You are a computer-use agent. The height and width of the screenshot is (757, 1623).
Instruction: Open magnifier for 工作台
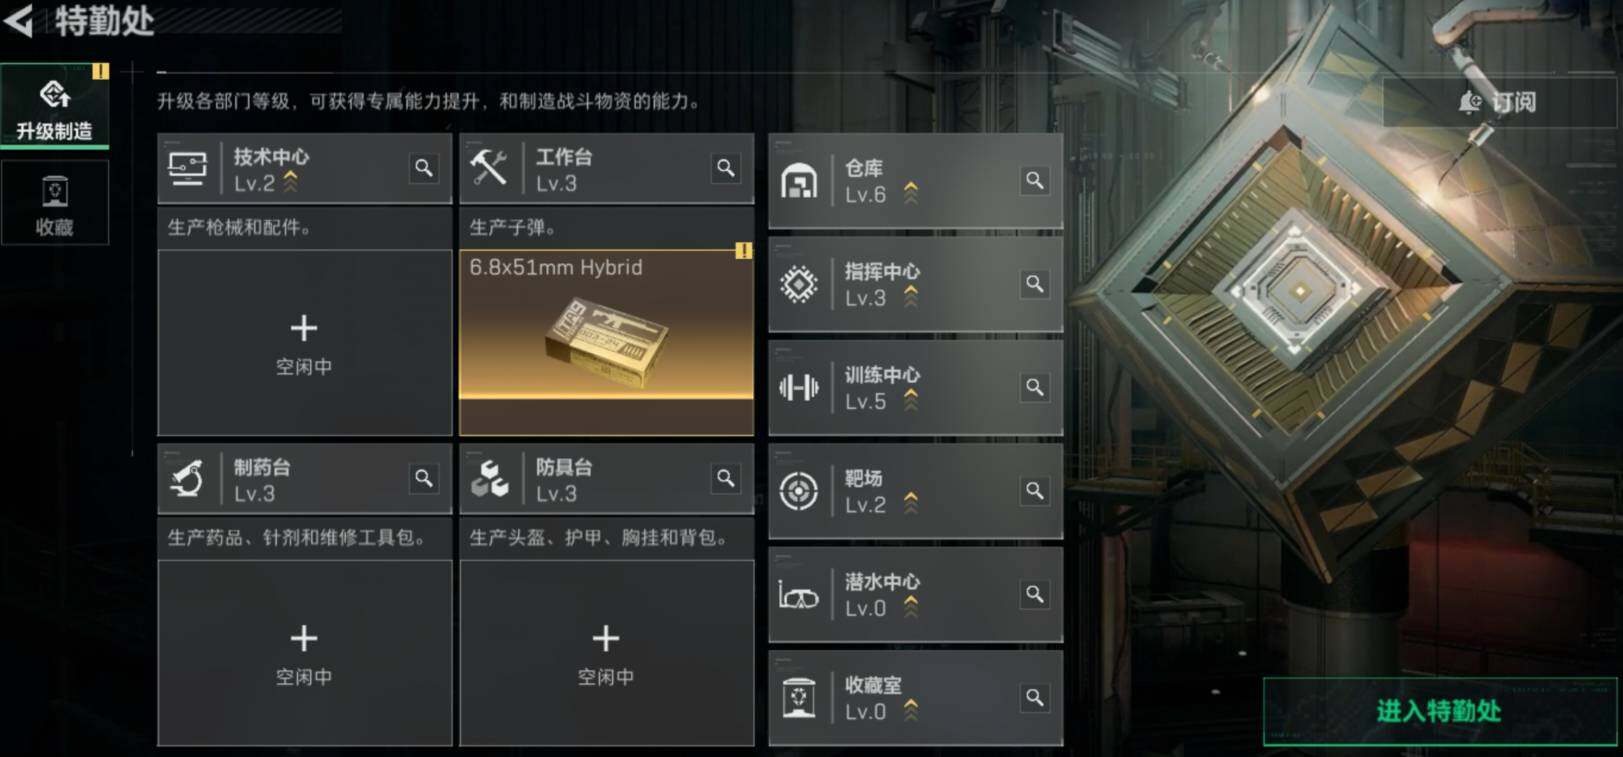726,168
